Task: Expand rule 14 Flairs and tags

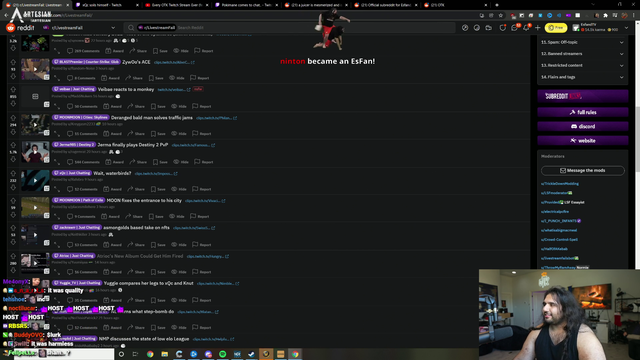Action: 582,77
